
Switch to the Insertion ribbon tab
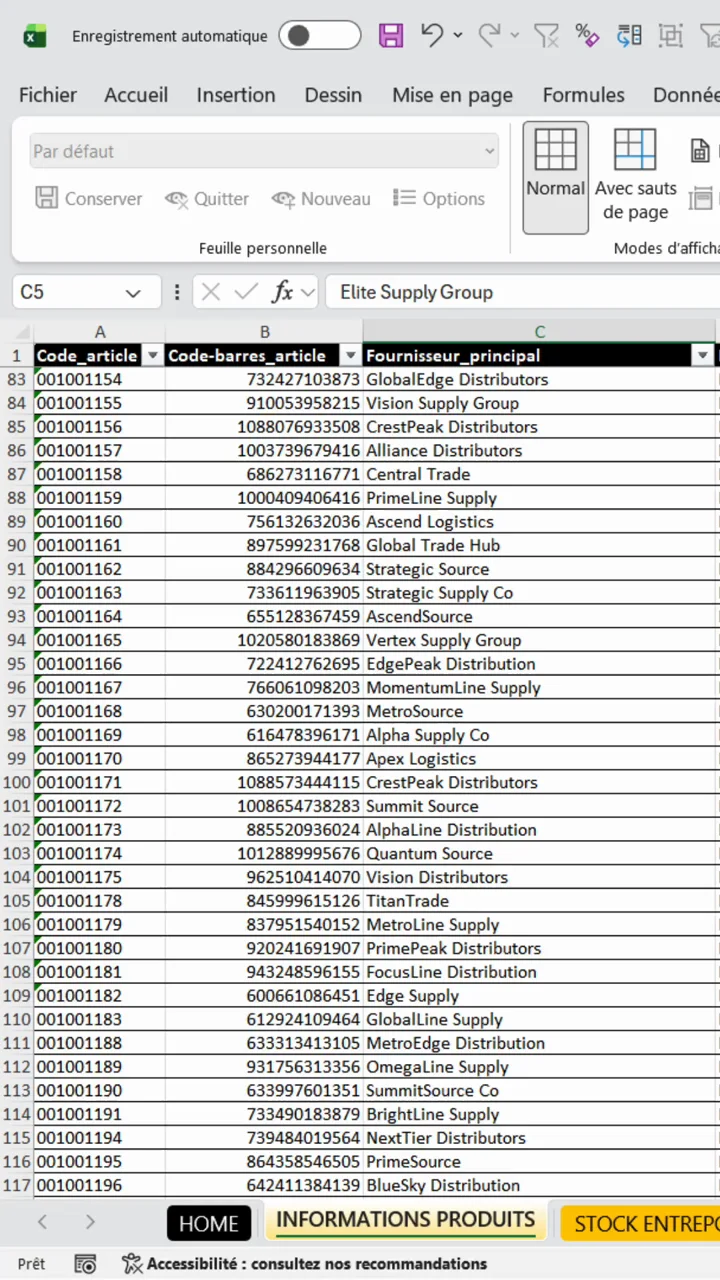click(x=236, y=95)
